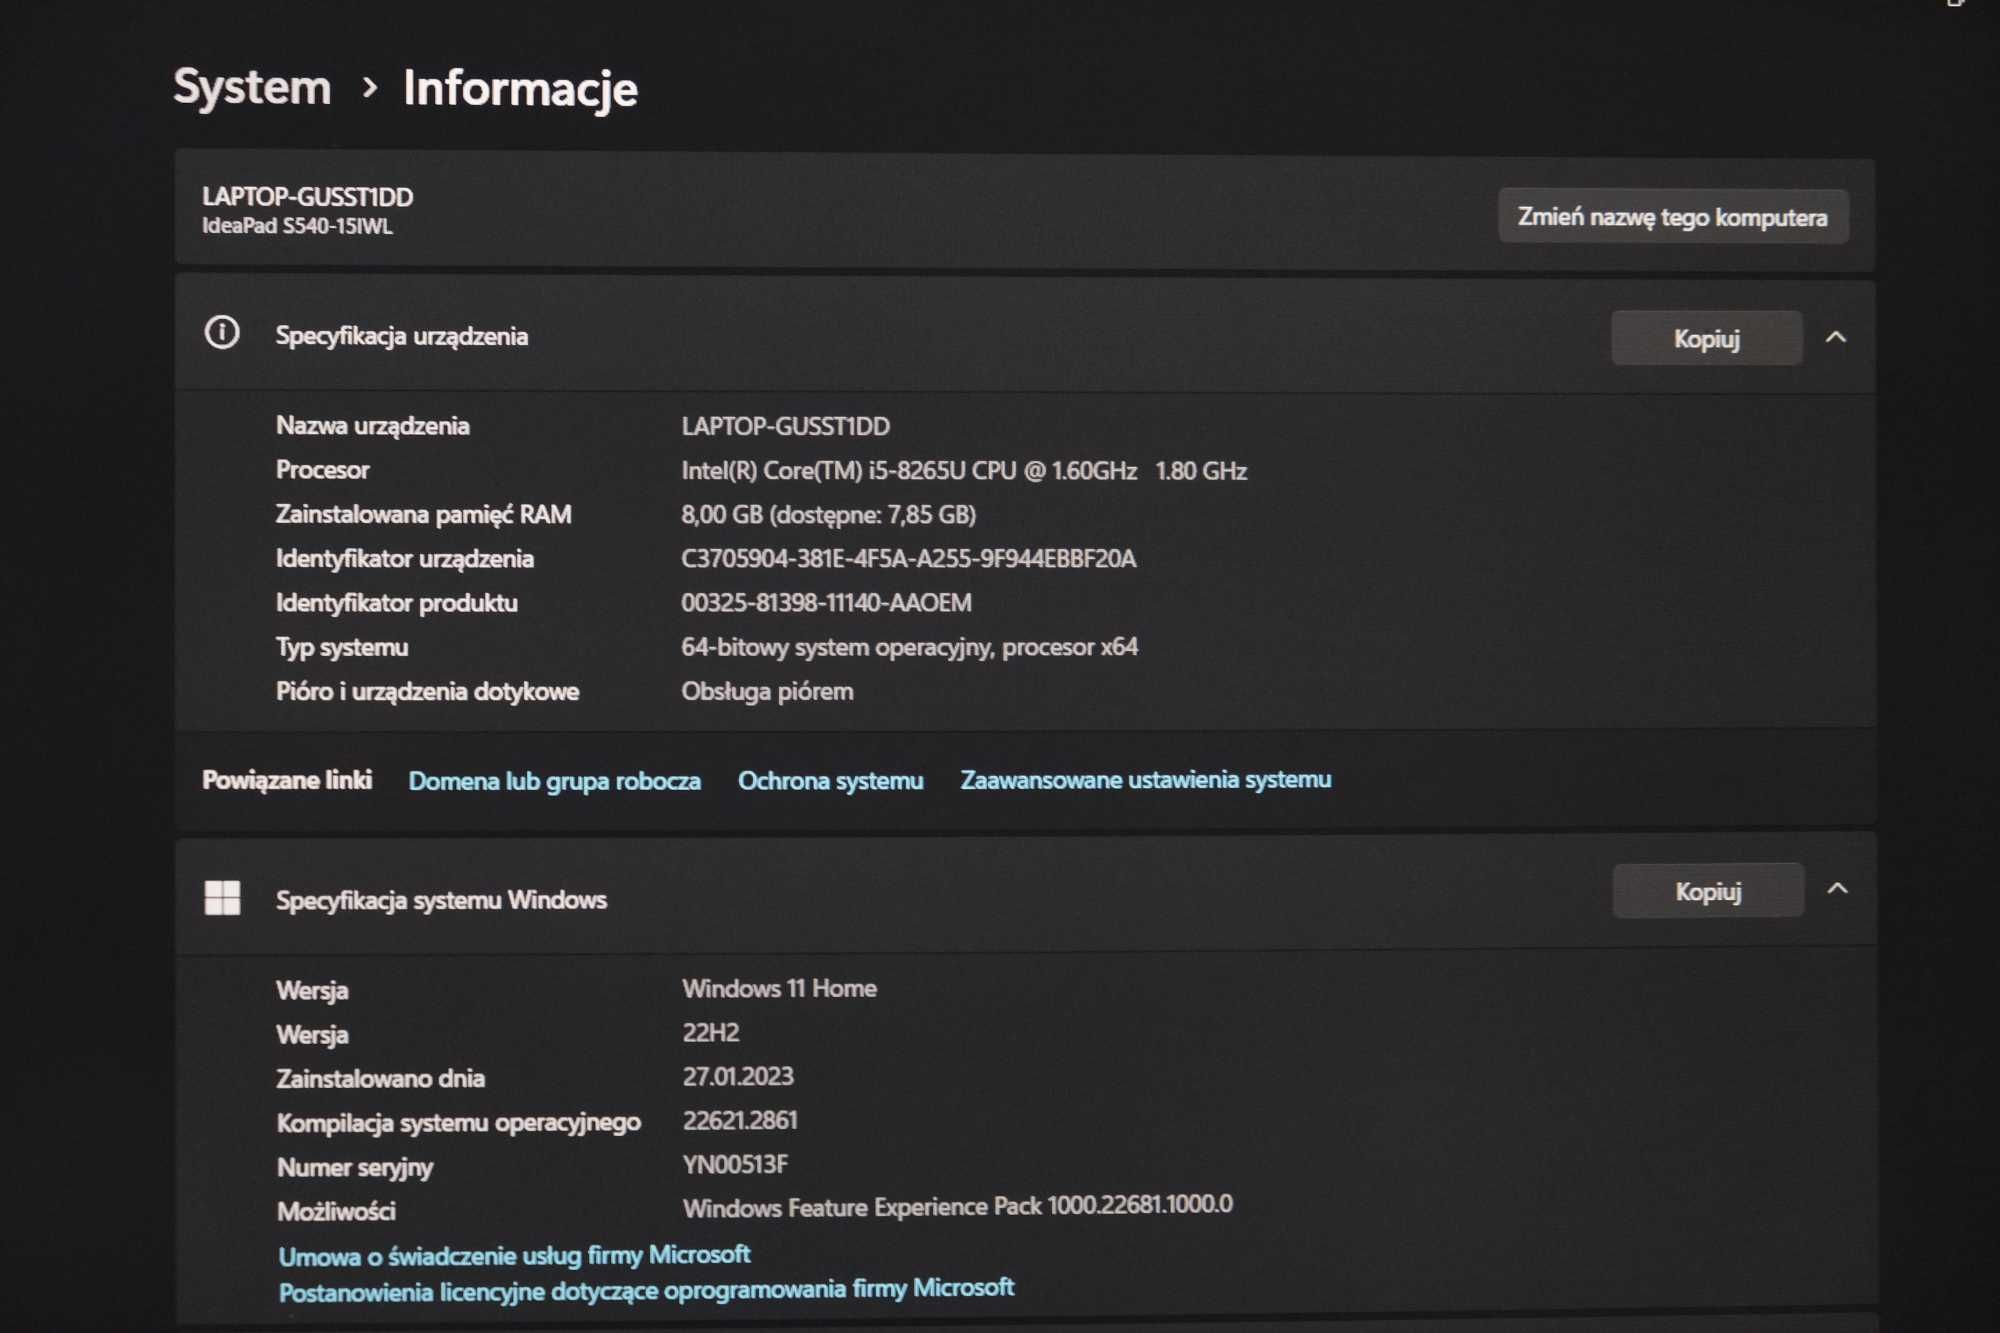Copy Windows specifications with the Kopiuj button
This screenshot has width=2000, height=1333.
[1708, 891]
